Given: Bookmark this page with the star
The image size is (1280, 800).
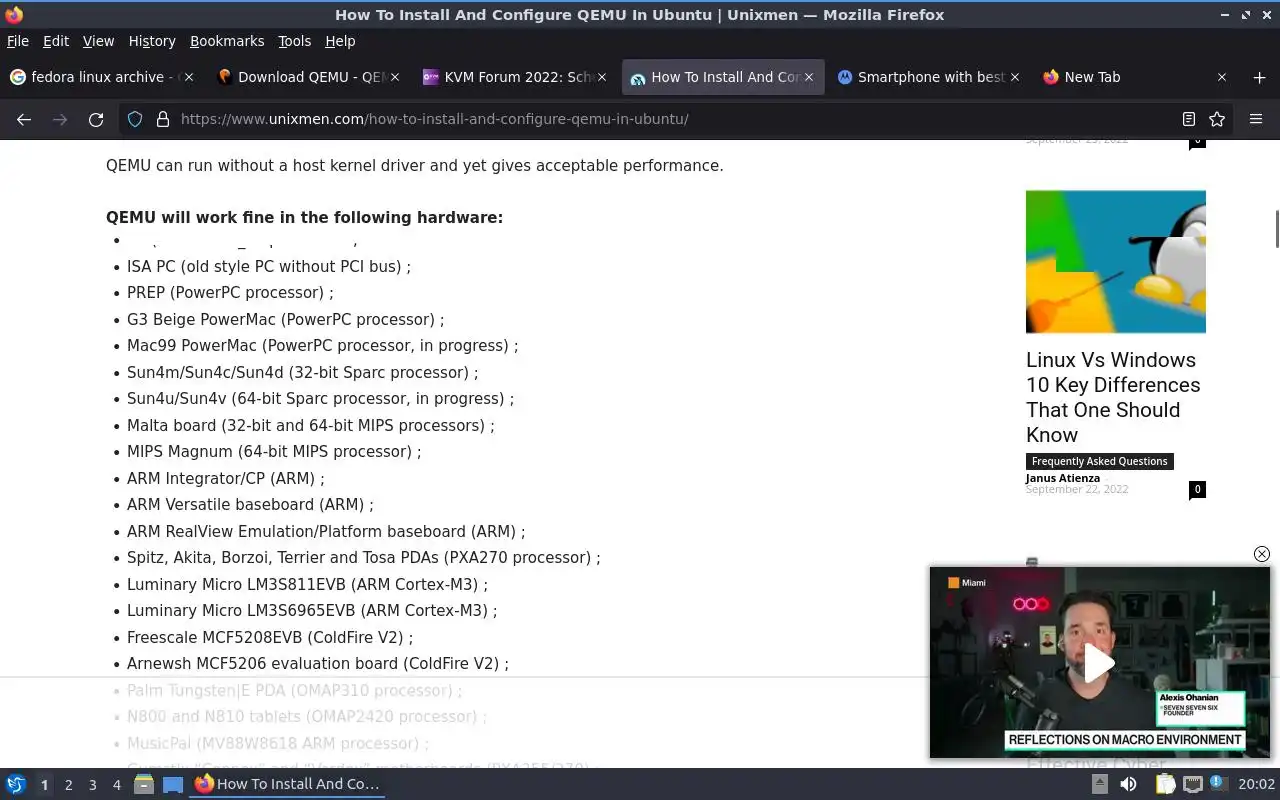Looking at the screenshot, I should pos(1217,119).
